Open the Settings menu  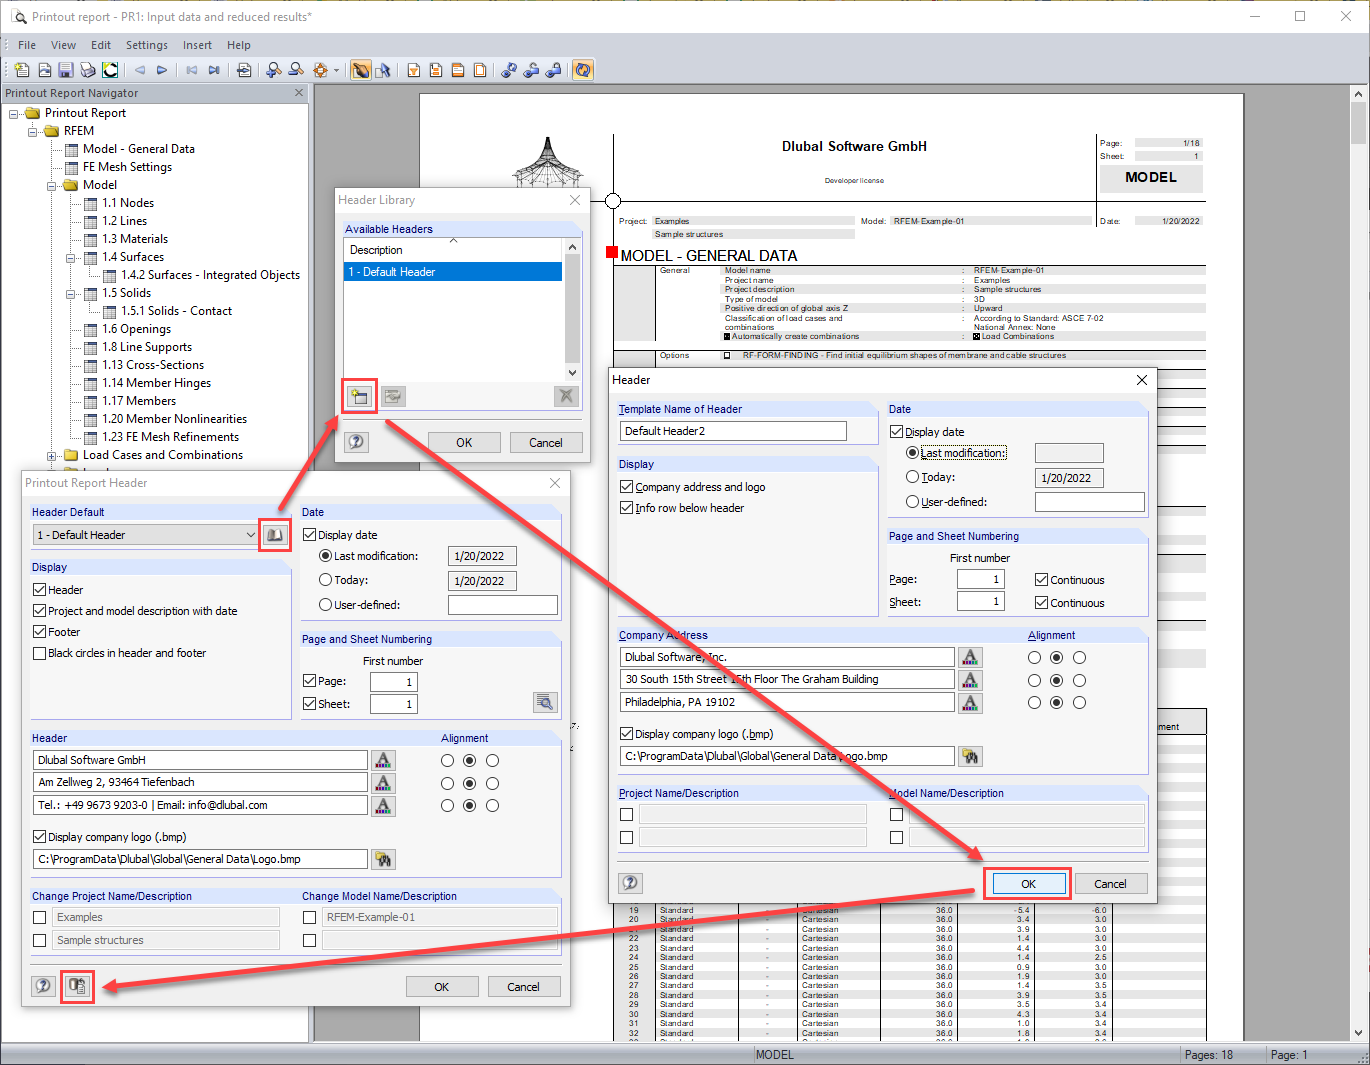[x=147, y=45]
